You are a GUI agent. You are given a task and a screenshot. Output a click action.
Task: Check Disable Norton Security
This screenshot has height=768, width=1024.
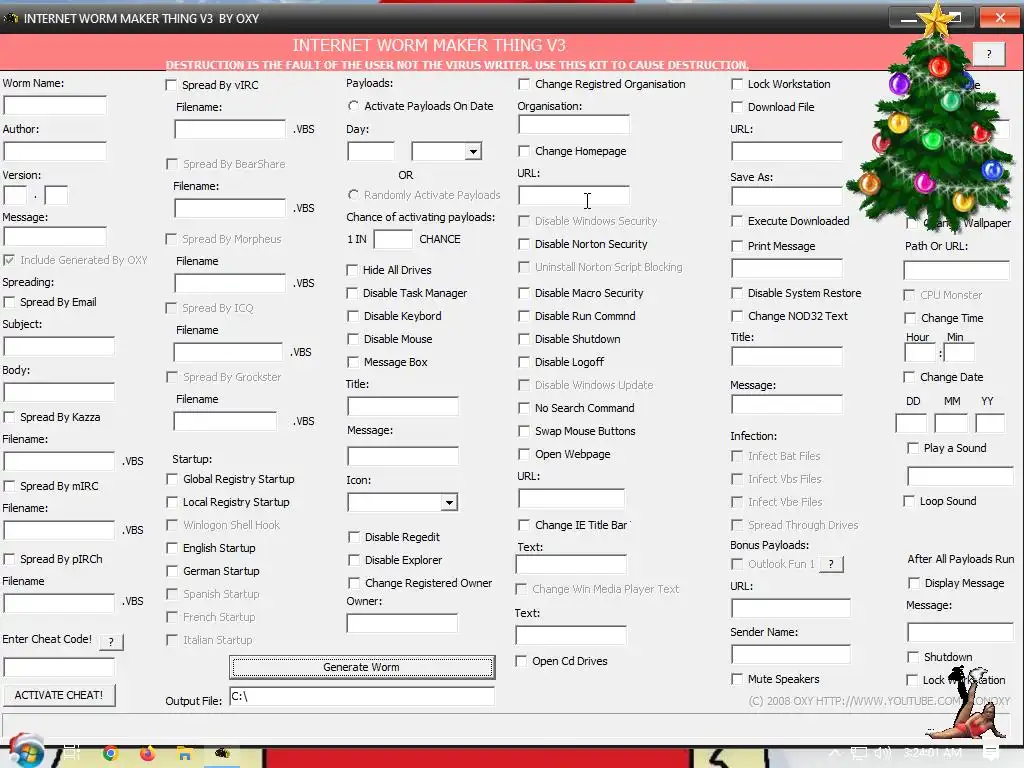pyautogui.click(x=524, y=244)
